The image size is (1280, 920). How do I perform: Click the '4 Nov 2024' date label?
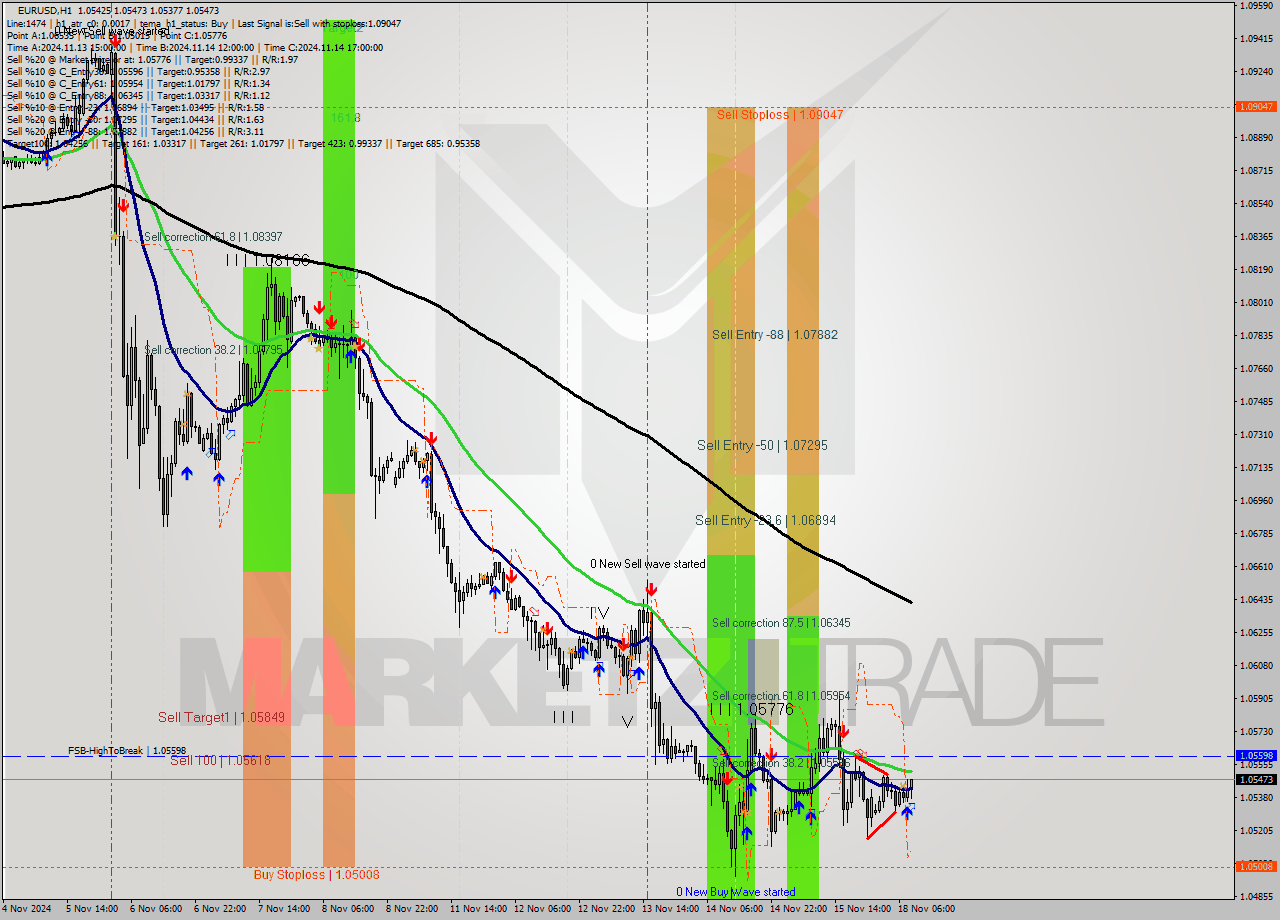(x=27, y=909)
